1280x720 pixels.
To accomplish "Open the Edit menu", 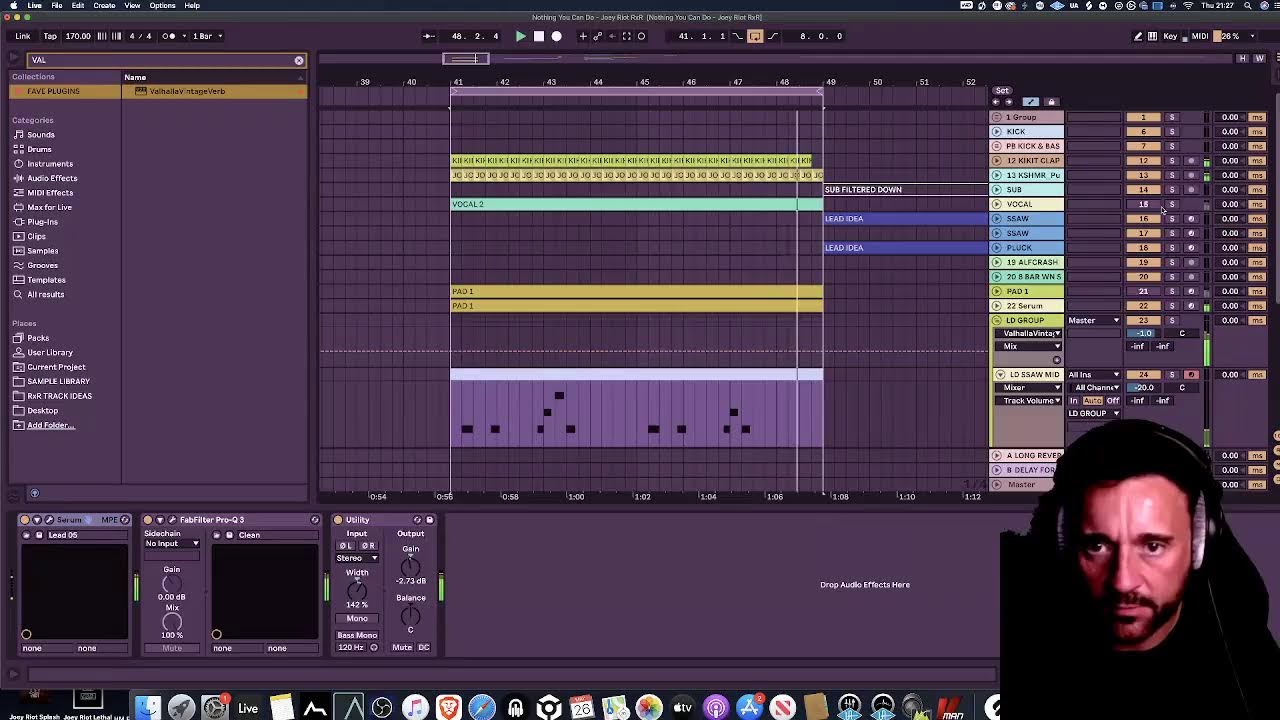I will tap(78, 6).
